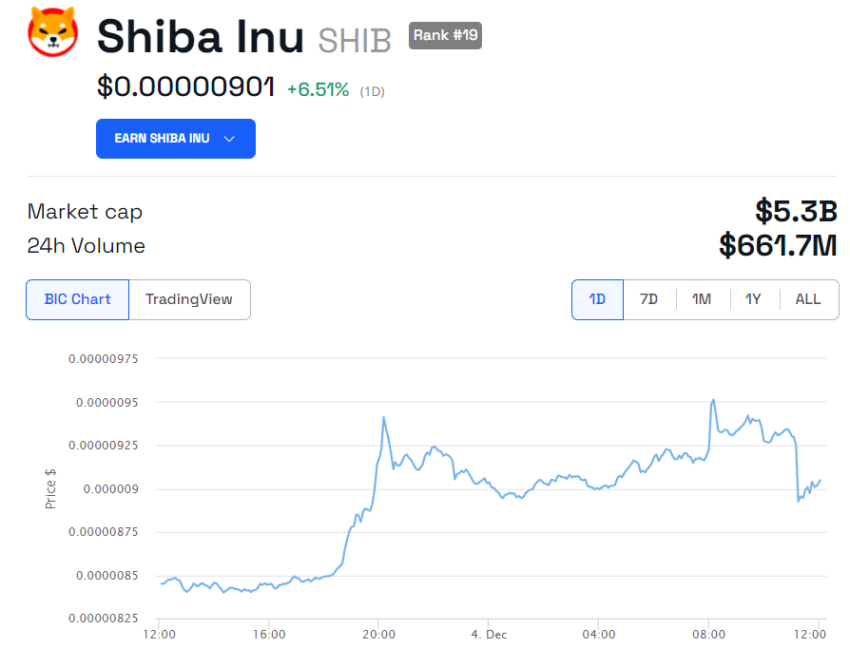
Task: Click the Price $ axis label
Action: pos(50,487)
